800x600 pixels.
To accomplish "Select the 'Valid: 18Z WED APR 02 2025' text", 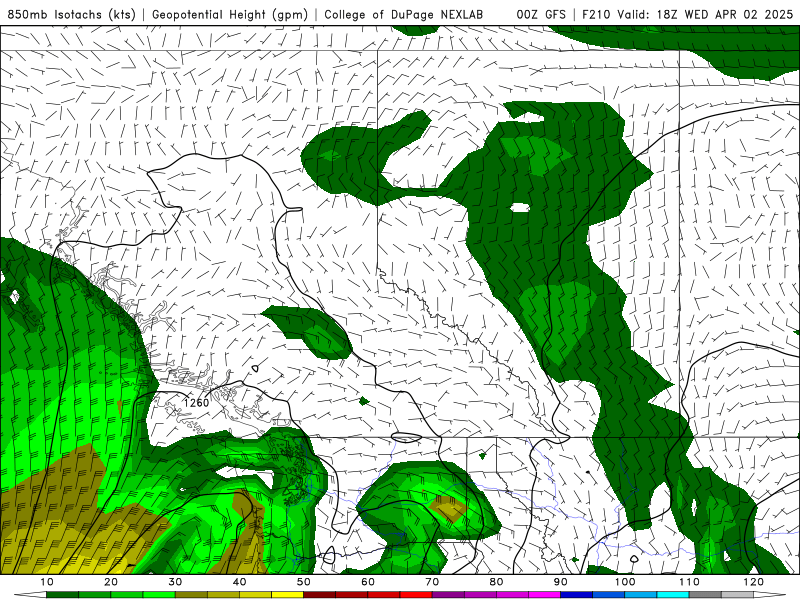I will tap(706, 15).
